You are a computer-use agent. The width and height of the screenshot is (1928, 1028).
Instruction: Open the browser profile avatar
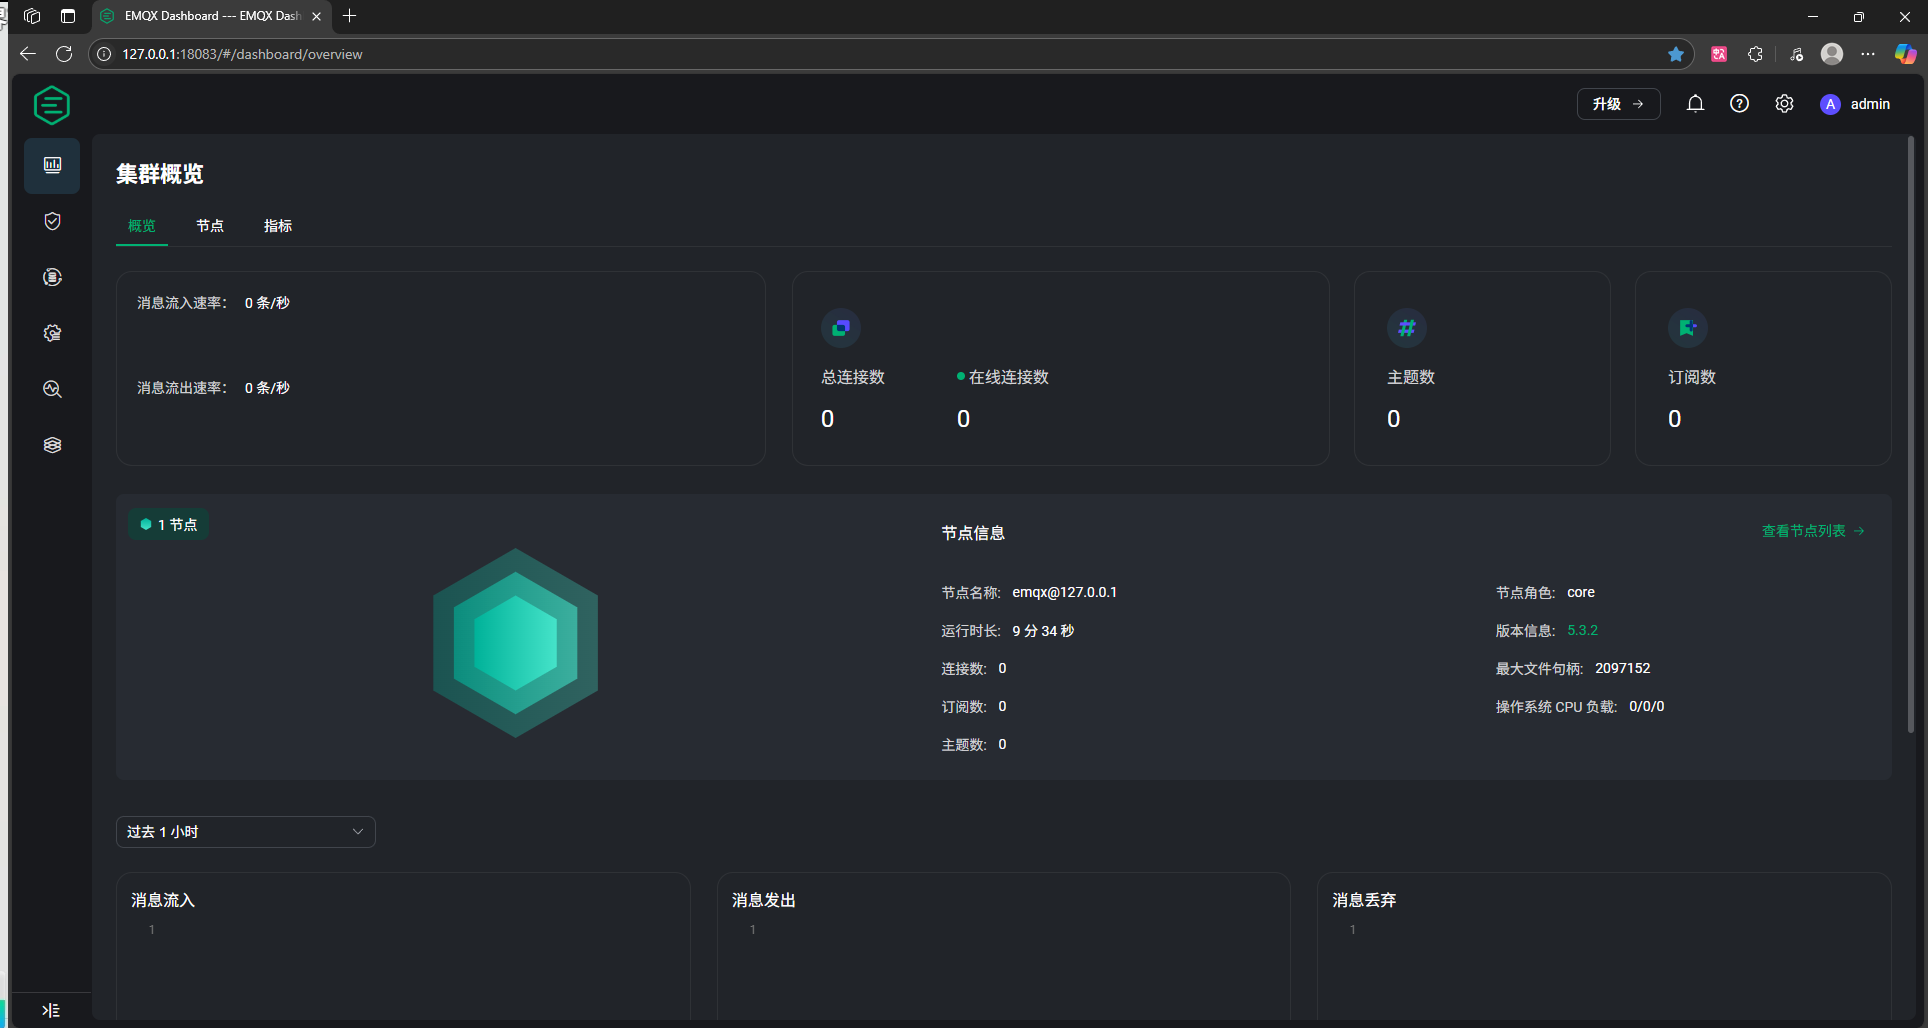1832,54
